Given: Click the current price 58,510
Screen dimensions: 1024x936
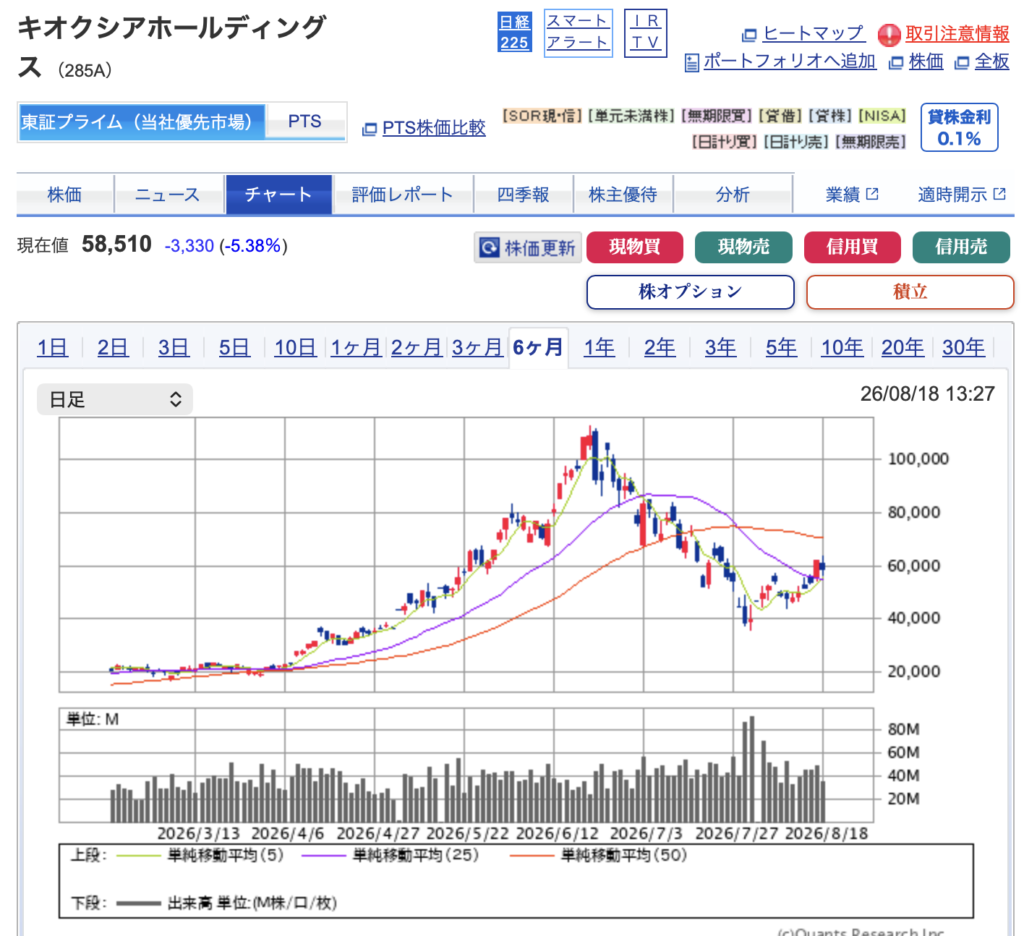Looking at the screenshot, I should point(116,245).
